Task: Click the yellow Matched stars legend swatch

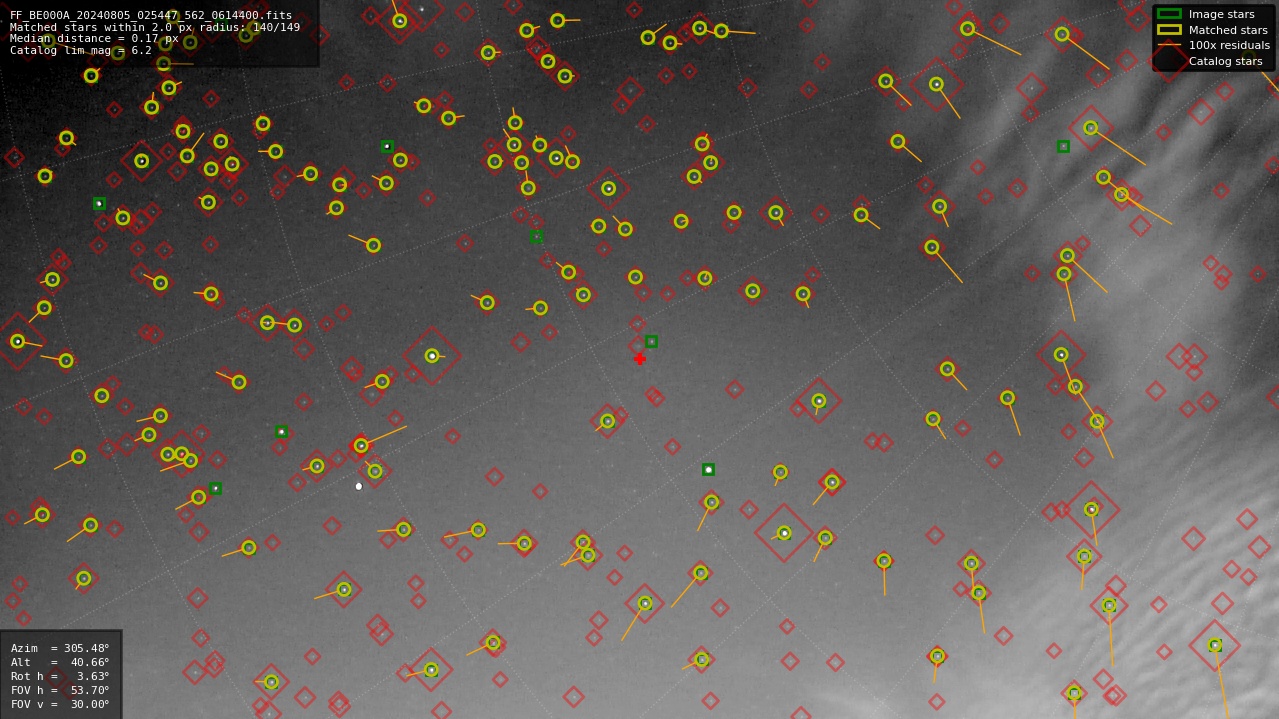Action: pyautogui.click(x=1168, y=30)
